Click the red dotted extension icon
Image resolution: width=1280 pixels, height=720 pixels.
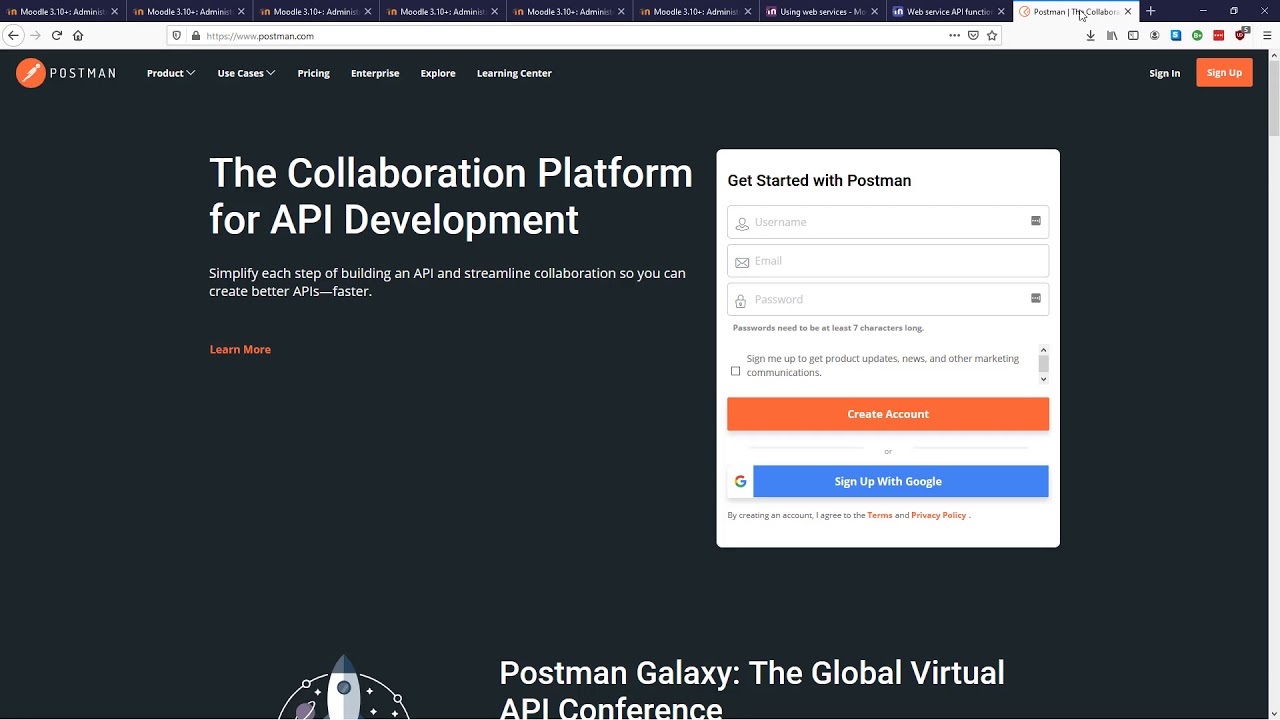pyautogui.click(x=1219, y=35)
